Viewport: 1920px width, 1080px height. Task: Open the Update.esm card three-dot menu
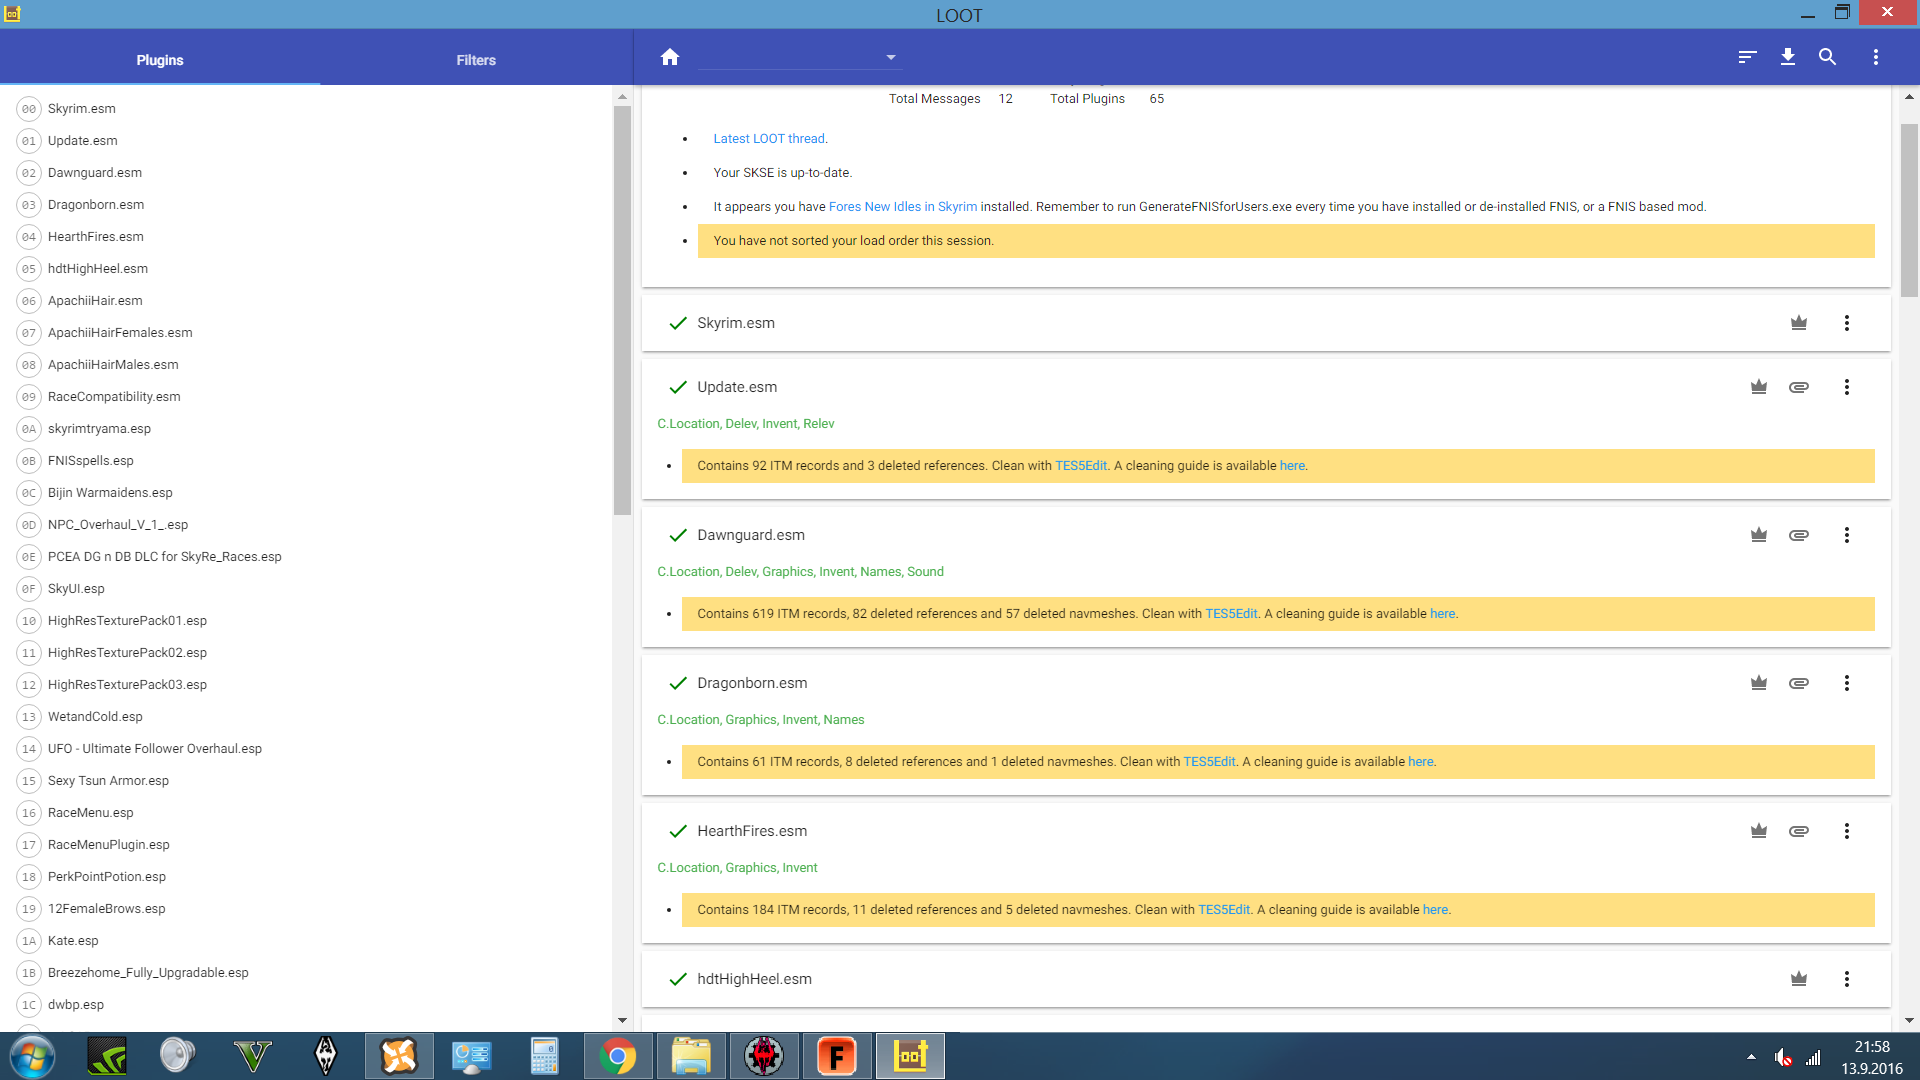1846,387
